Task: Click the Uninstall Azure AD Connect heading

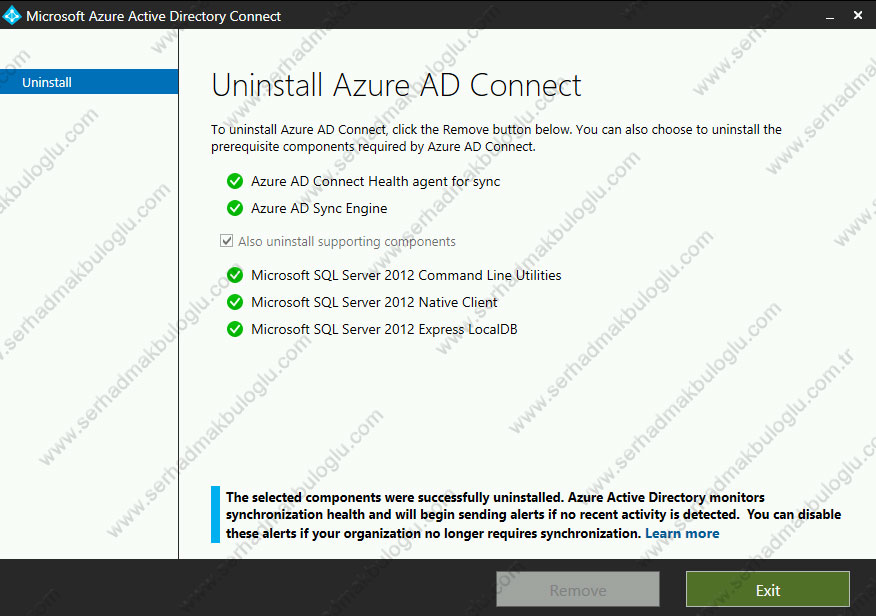Action: [396, 85]
